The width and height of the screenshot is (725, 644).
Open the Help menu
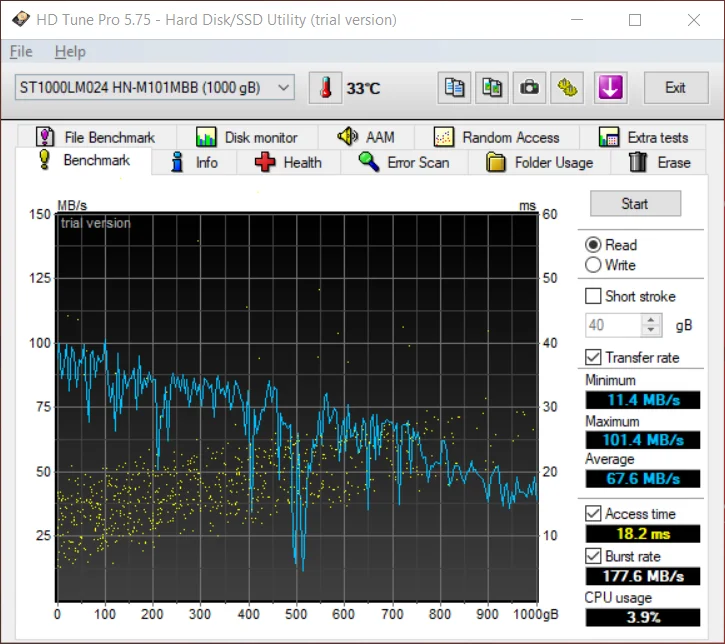[70, 51]
